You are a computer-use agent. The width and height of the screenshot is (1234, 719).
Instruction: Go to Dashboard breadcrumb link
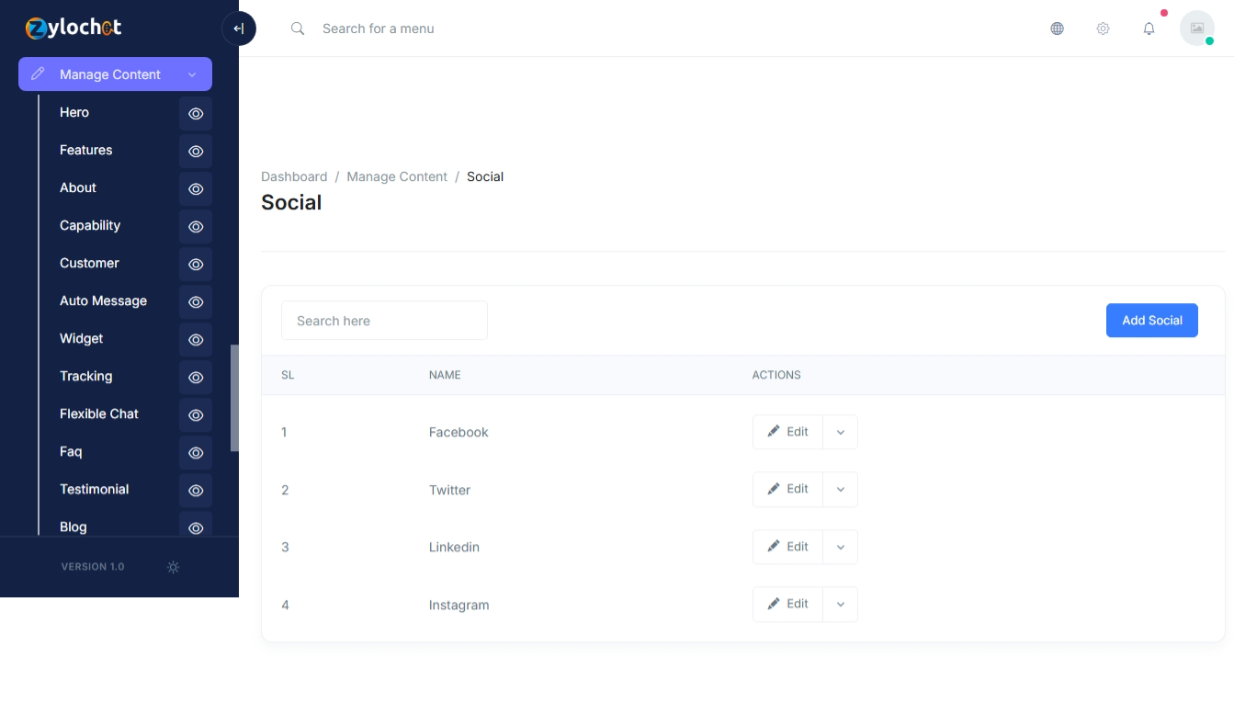(294, 176)
